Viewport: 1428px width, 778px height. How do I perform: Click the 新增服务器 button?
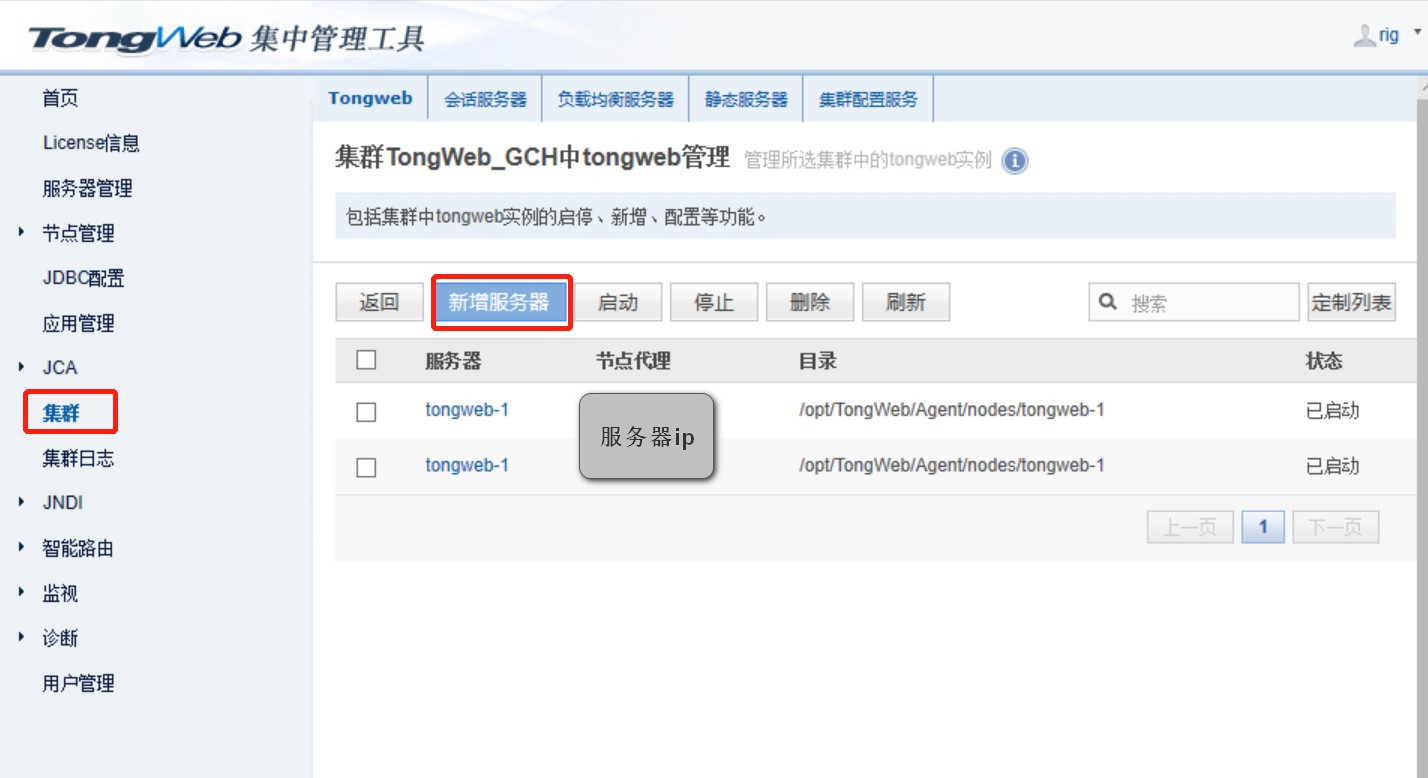pos(498,302)
